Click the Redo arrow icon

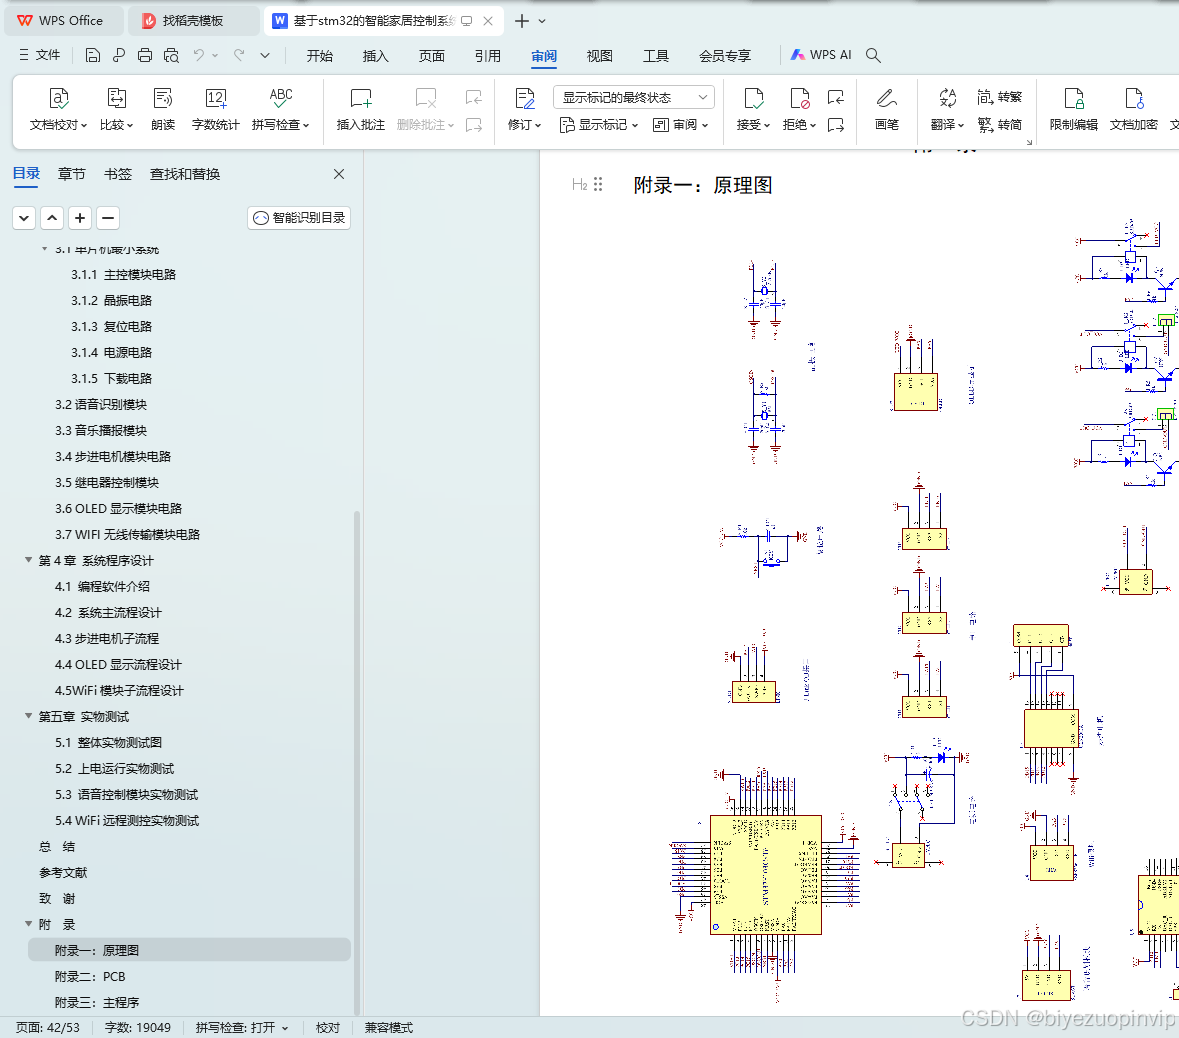click(239, 55)
